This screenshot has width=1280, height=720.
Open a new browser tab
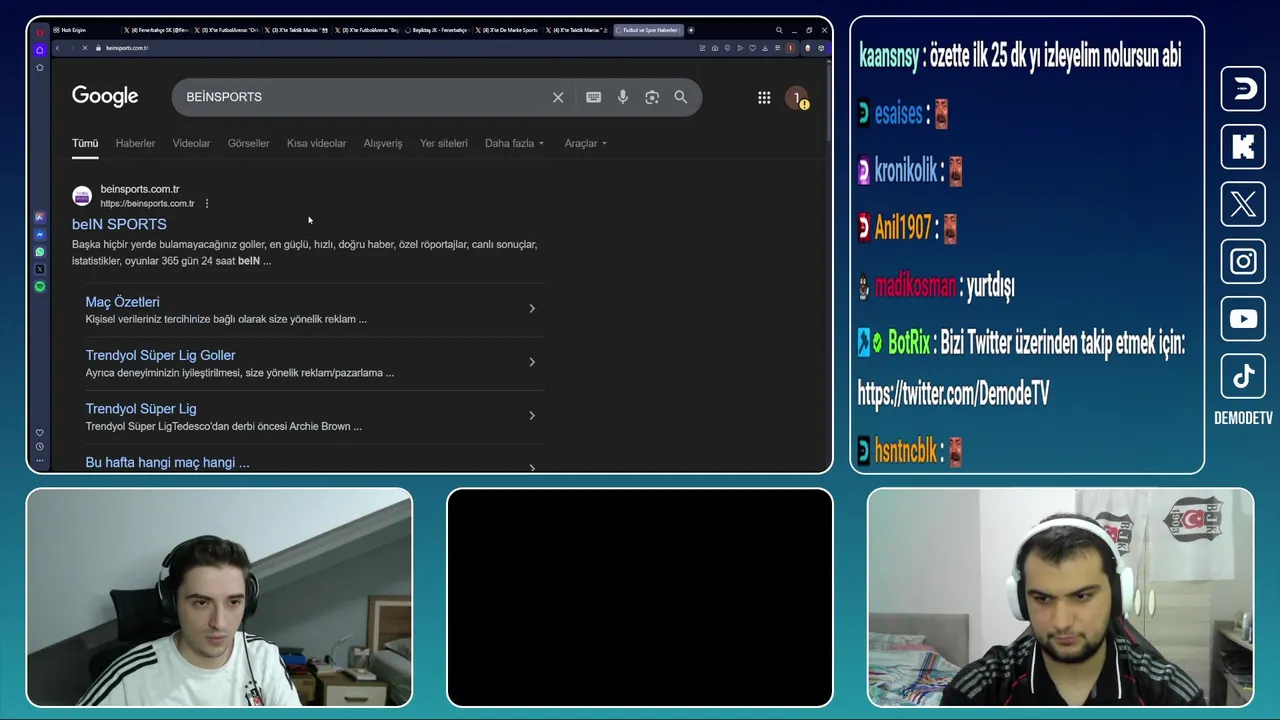(x=691, y=30)
